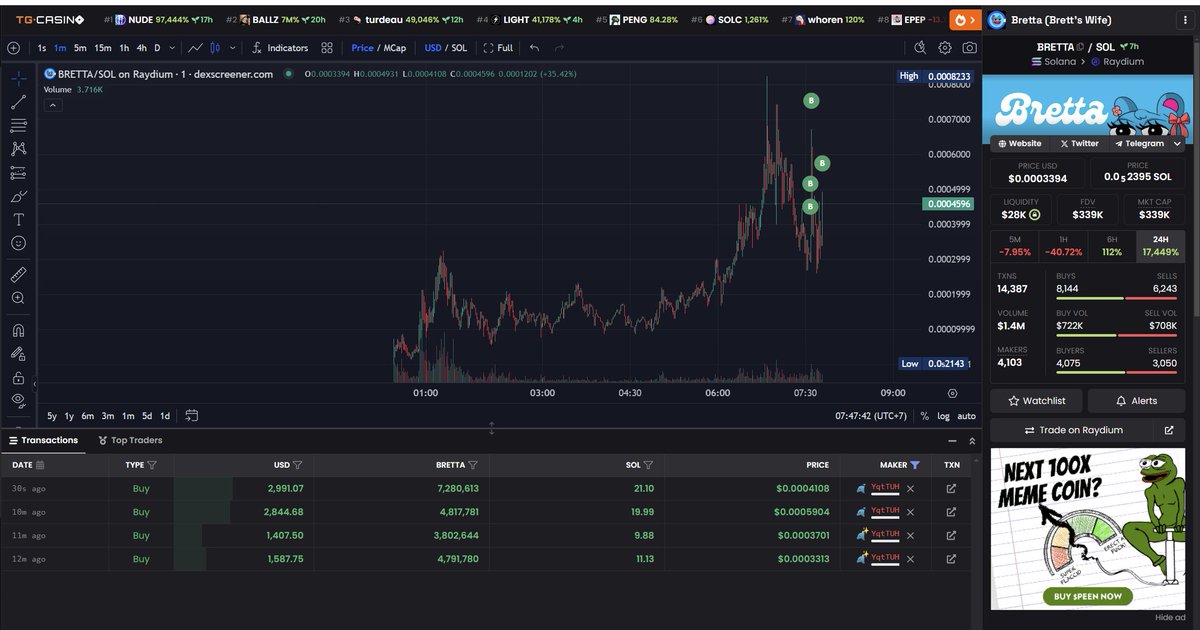
Task: Open the go to date picker
Action: click(x=192, y=416)
